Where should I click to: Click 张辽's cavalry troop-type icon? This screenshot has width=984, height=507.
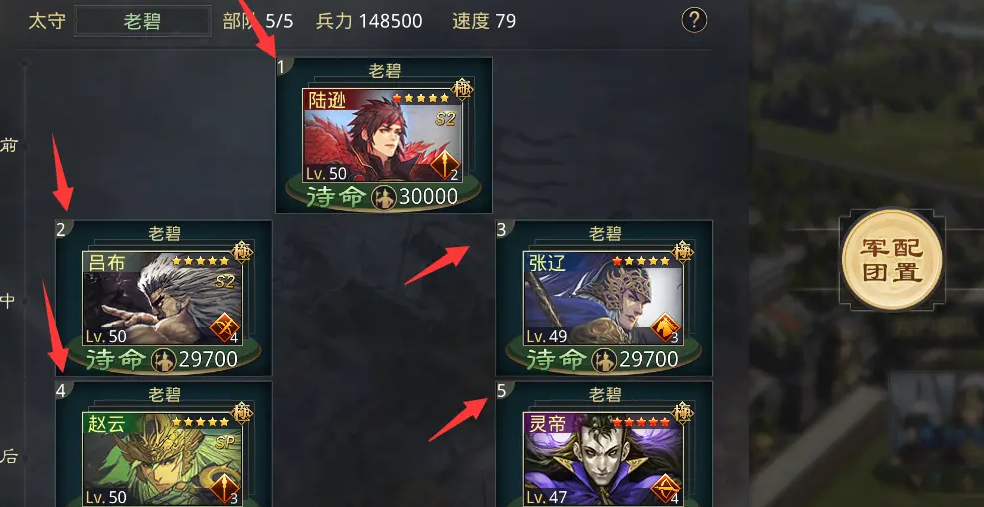(665, 328)
